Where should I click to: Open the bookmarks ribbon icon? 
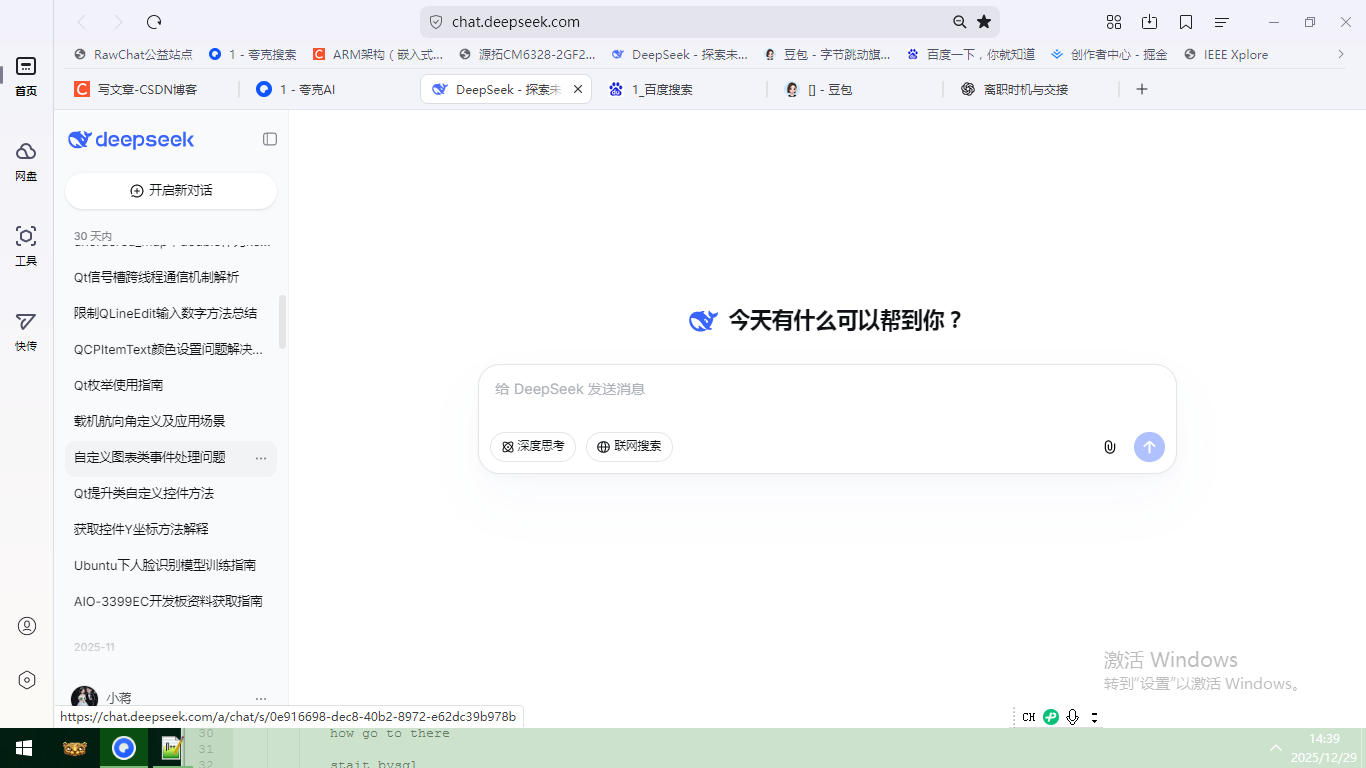click(x=1186, y=22)
